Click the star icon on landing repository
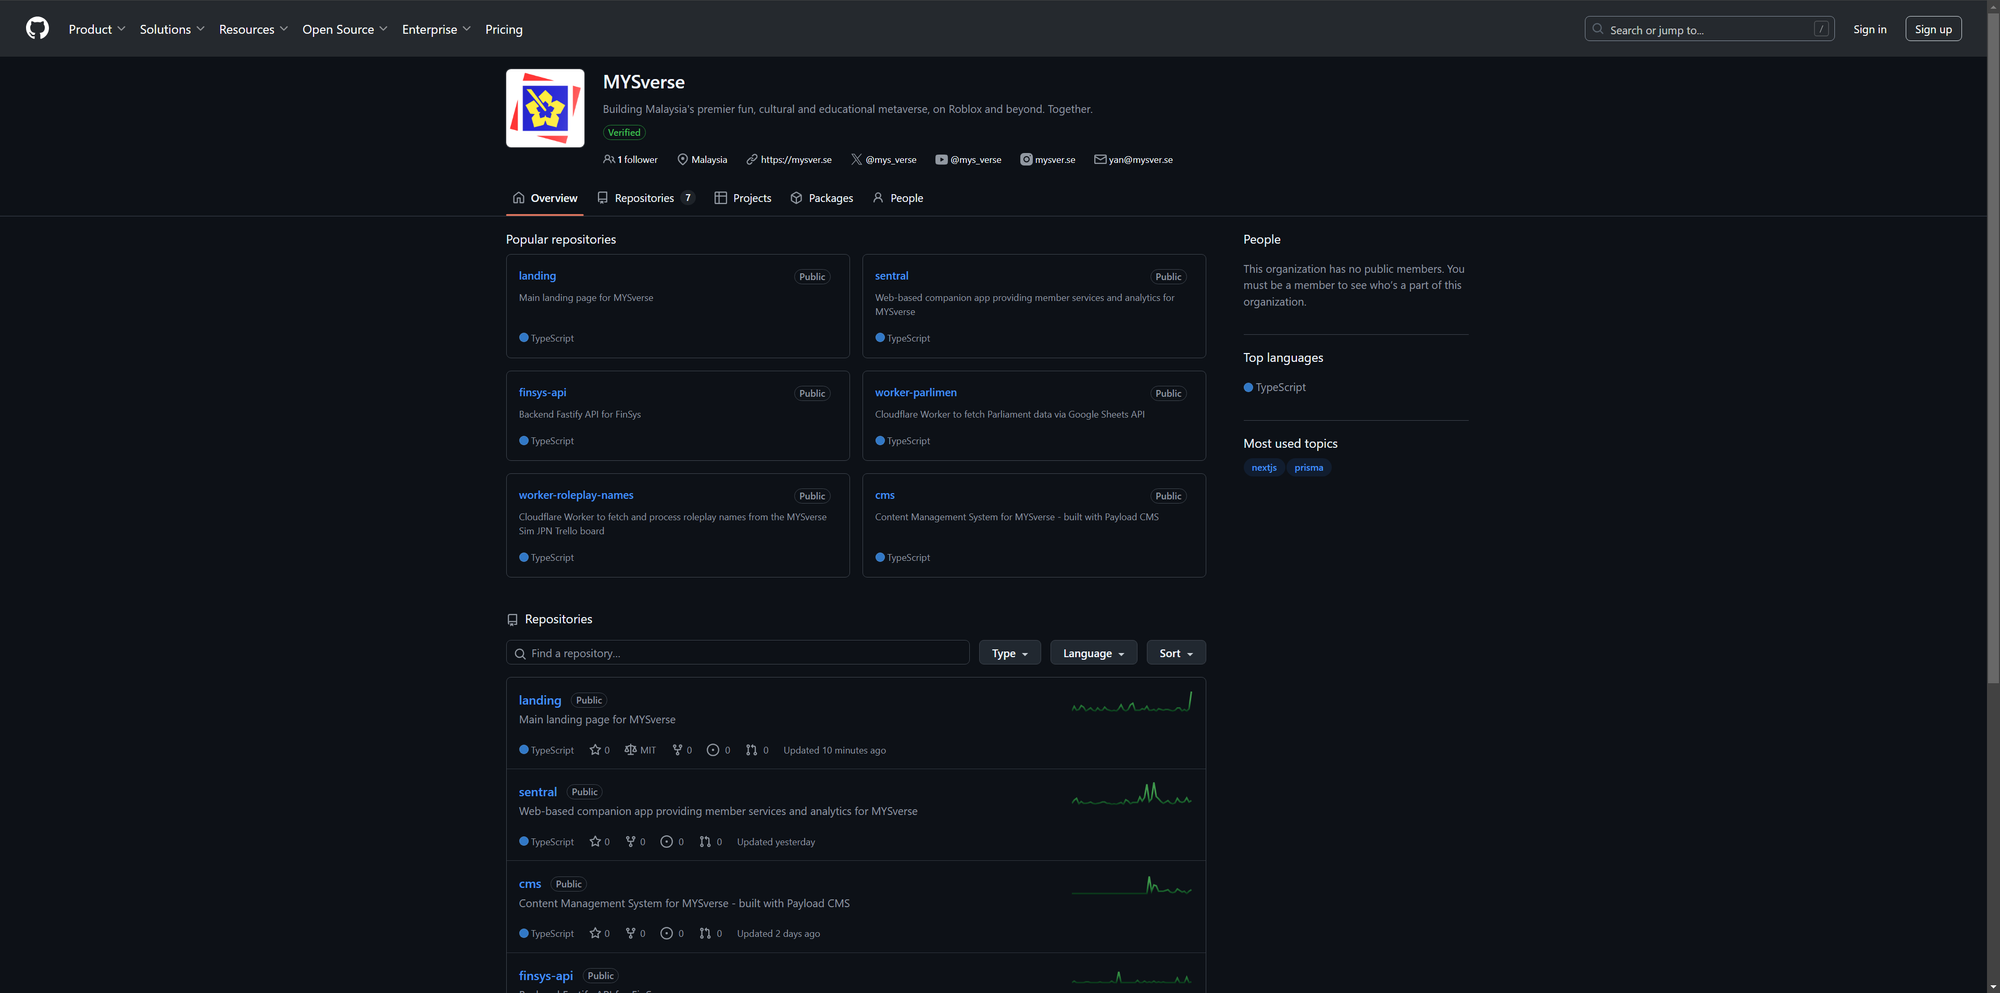The width and height of the screenshot is (2000, 993). point(595,750)
